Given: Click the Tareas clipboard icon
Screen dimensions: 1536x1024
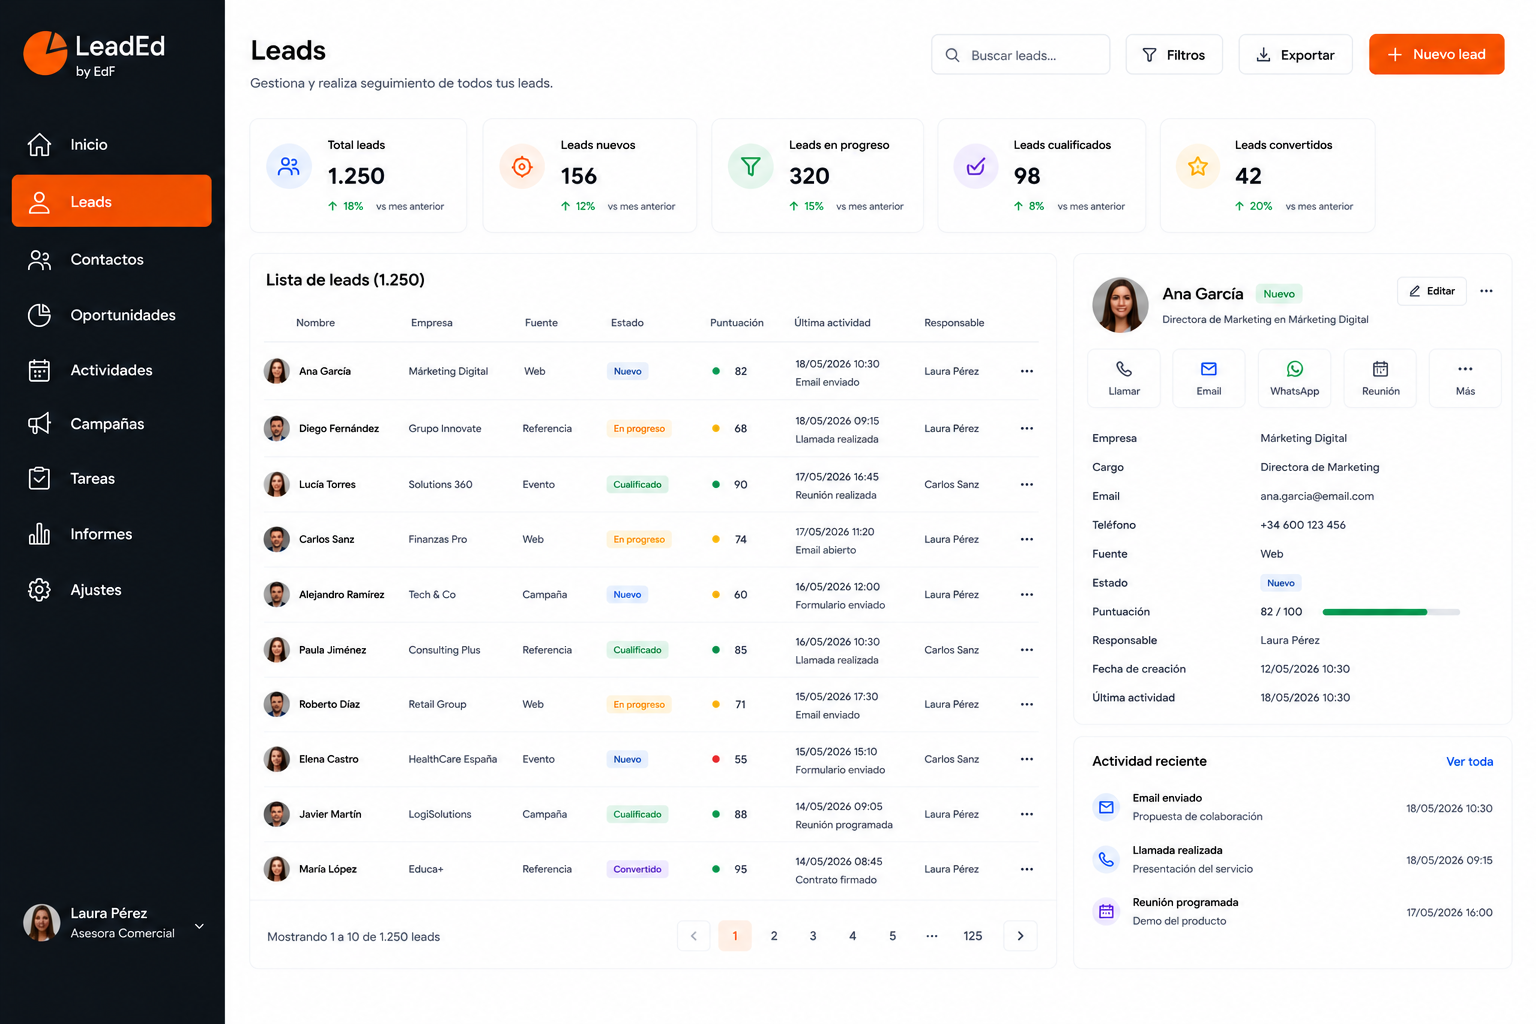Looking at the screenshot, I should click(39, 479).
